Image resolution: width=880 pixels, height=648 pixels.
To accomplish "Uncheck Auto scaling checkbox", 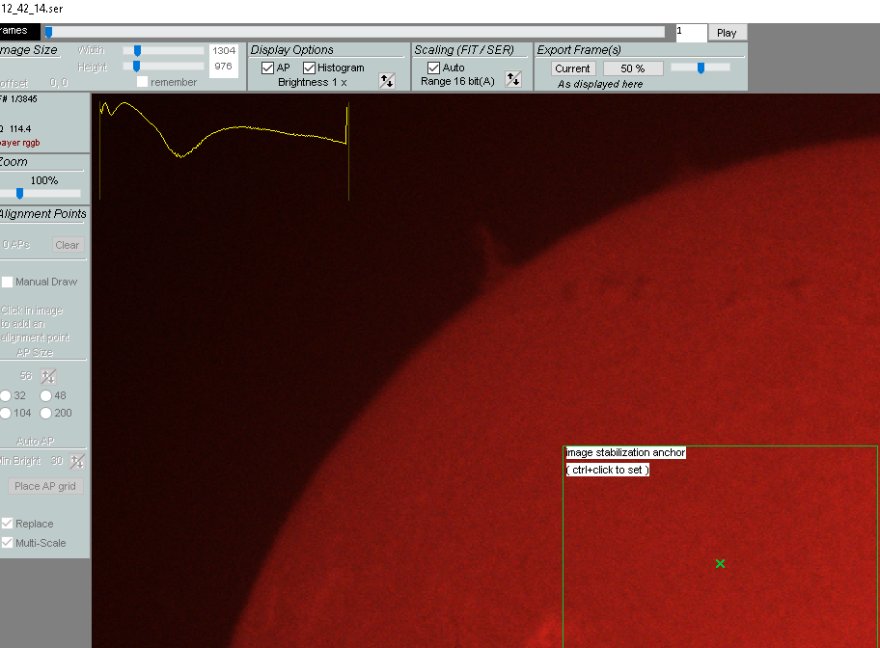I will tap(434, 68).
